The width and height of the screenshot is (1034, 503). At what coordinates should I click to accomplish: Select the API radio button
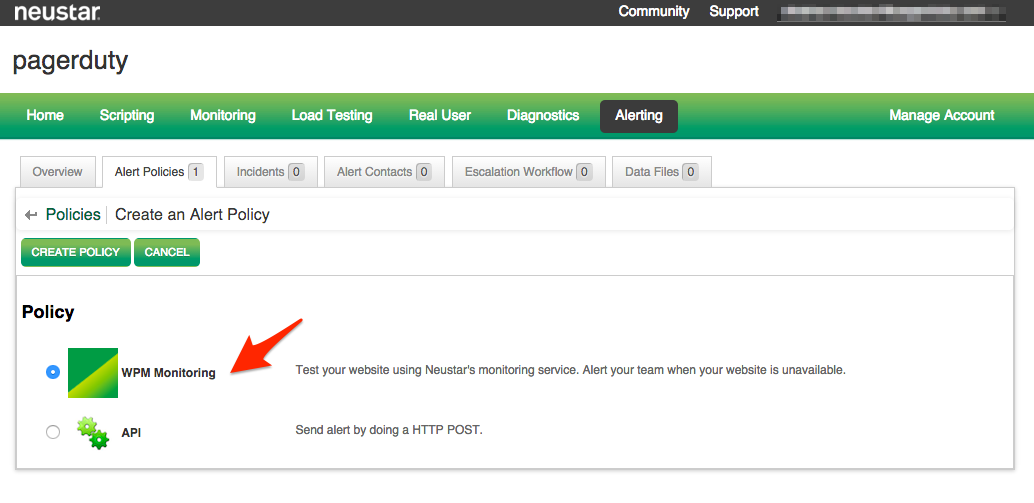53,432
